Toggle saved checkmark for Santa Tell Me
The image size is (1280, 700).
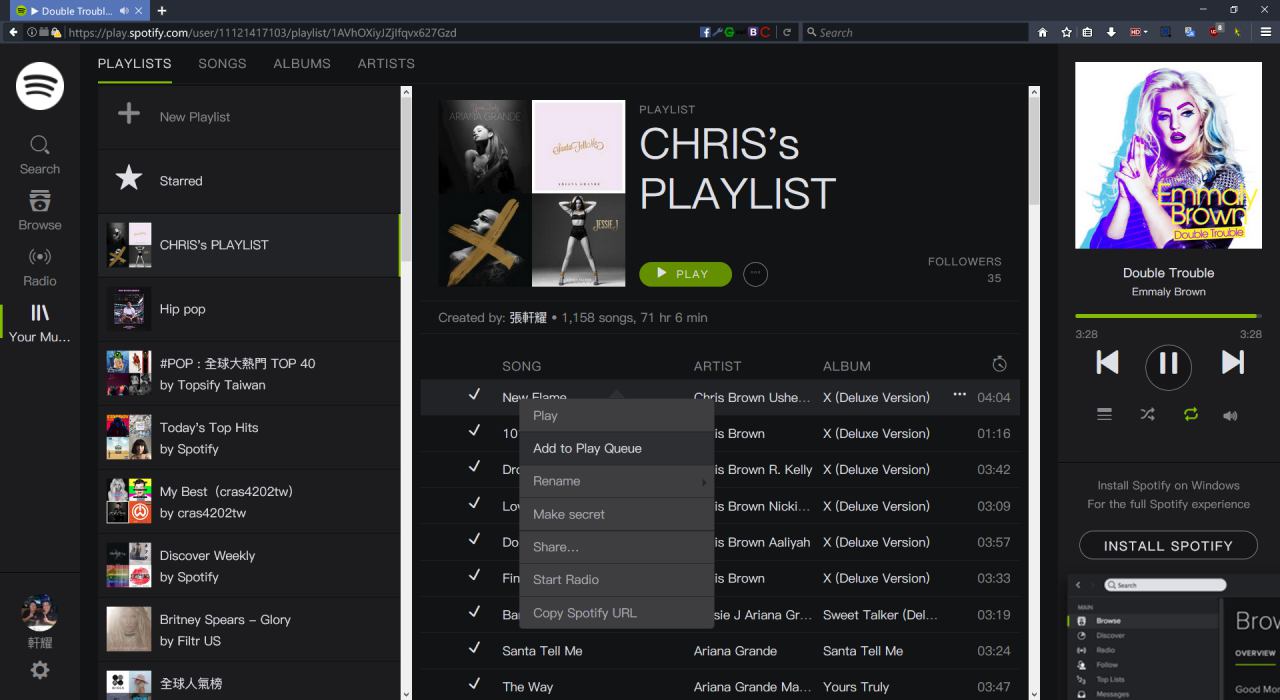(474, 648)
